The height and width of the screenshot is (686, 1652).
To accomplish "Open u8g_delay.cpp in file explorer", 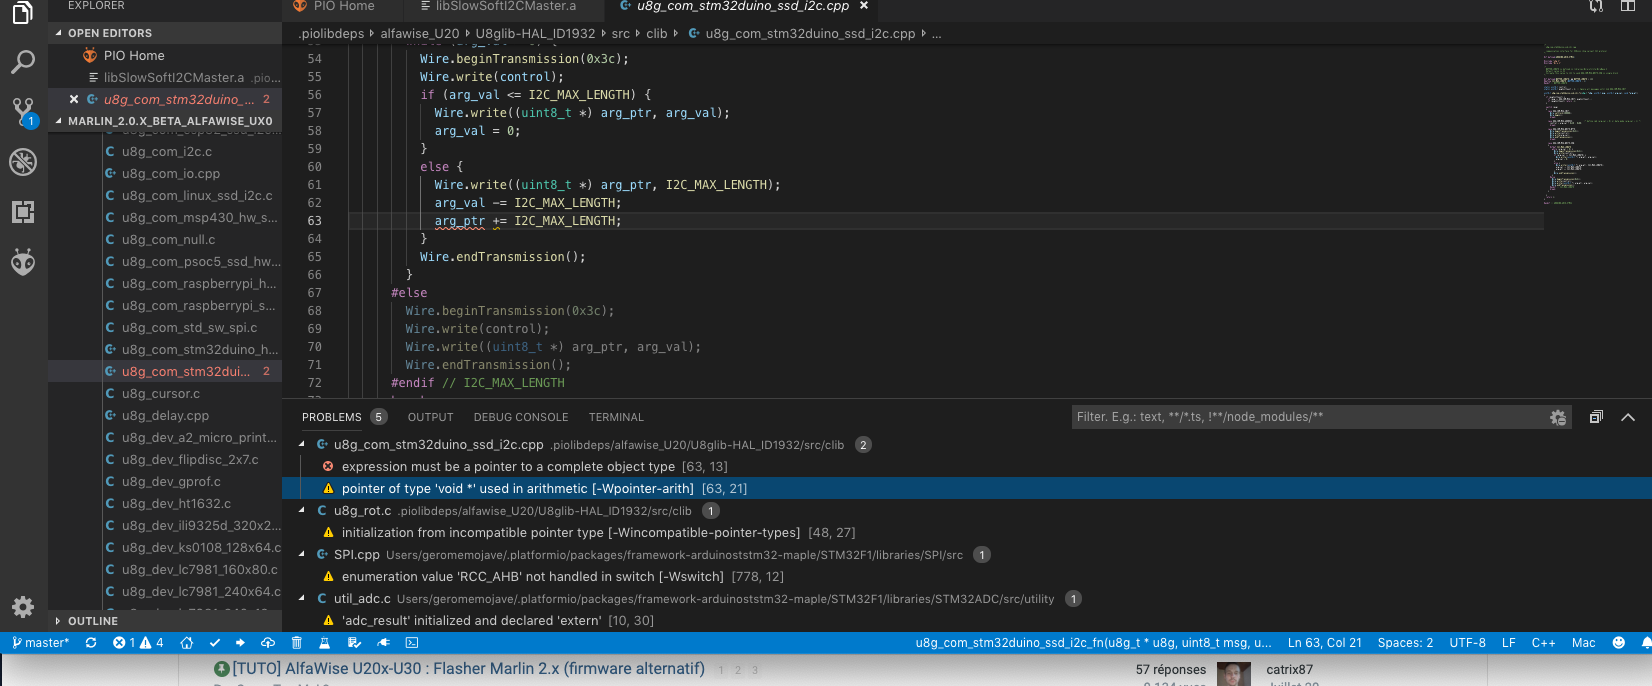I will coord(166,416).
